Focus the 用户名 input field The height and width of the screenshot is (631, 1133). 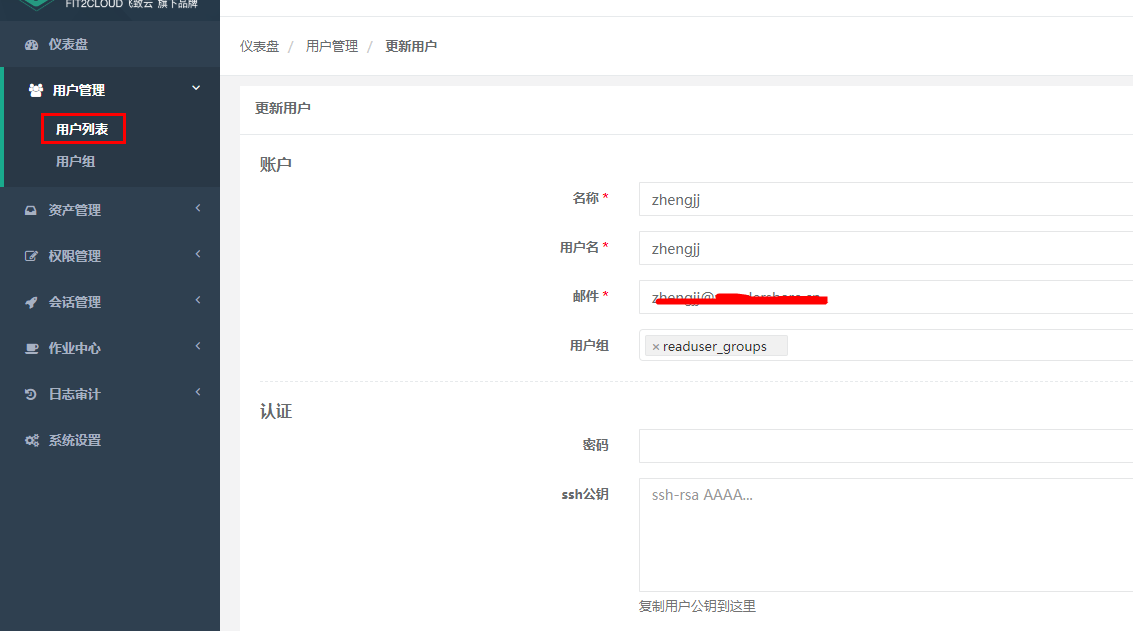[886, 248]
